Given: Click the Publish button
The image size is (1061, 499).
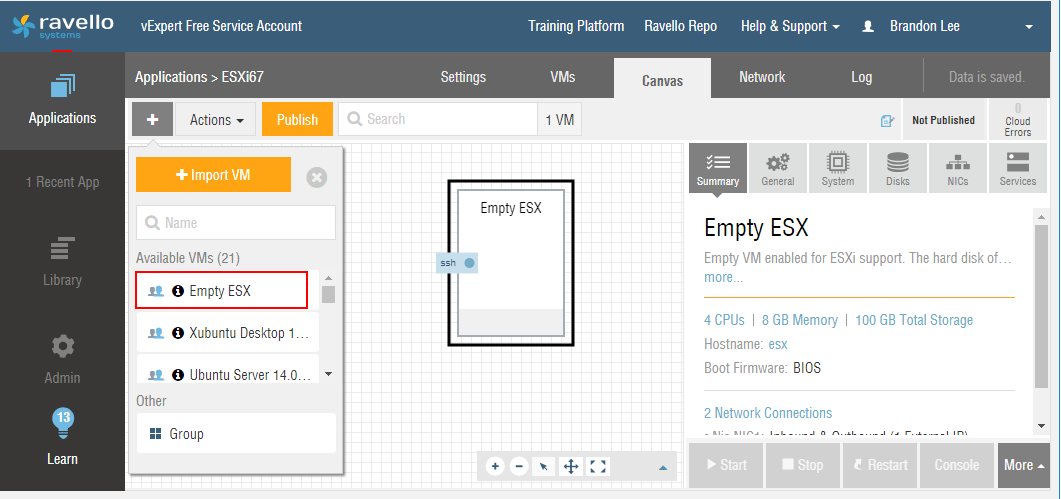Looking at the screenshot, I should (x=297, y=119).
